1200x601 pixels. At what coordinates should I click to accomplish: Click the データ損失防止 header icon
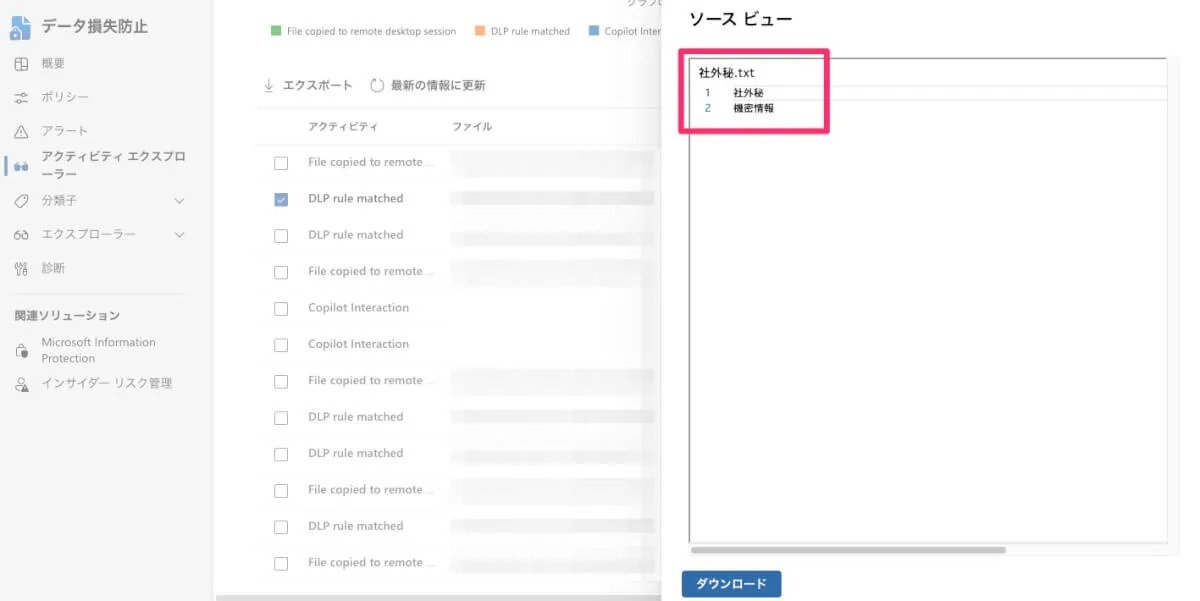point(21,28)
